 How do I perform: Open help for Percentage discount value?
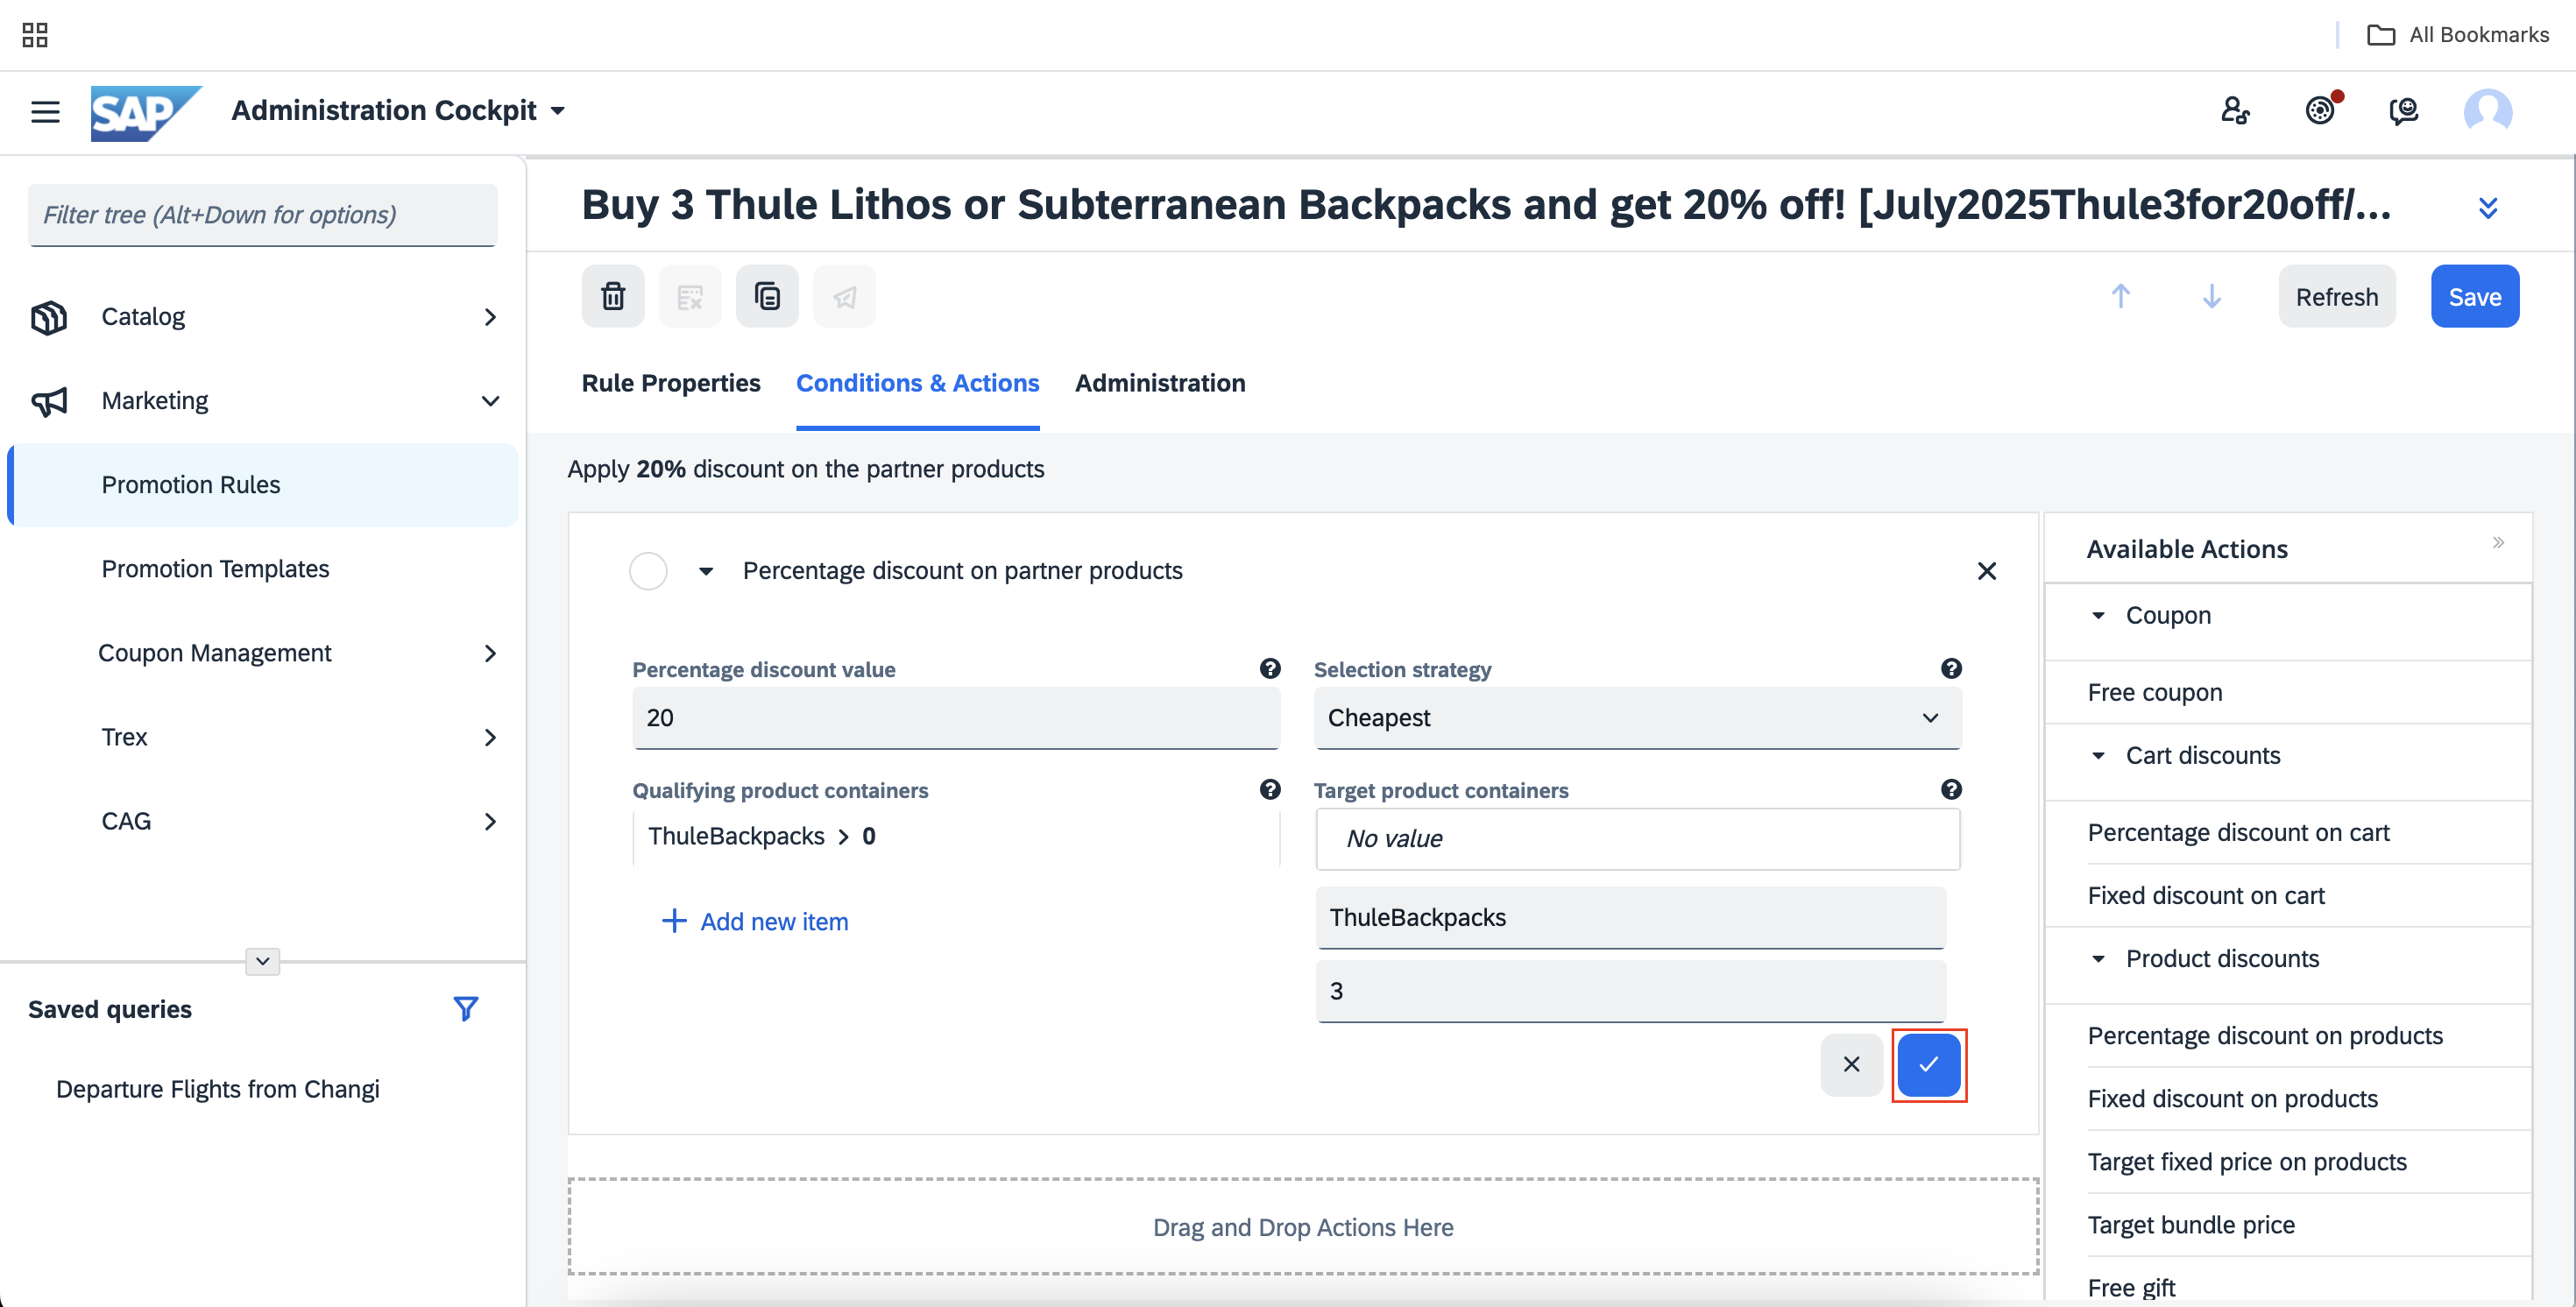[x=1270, y=669]
